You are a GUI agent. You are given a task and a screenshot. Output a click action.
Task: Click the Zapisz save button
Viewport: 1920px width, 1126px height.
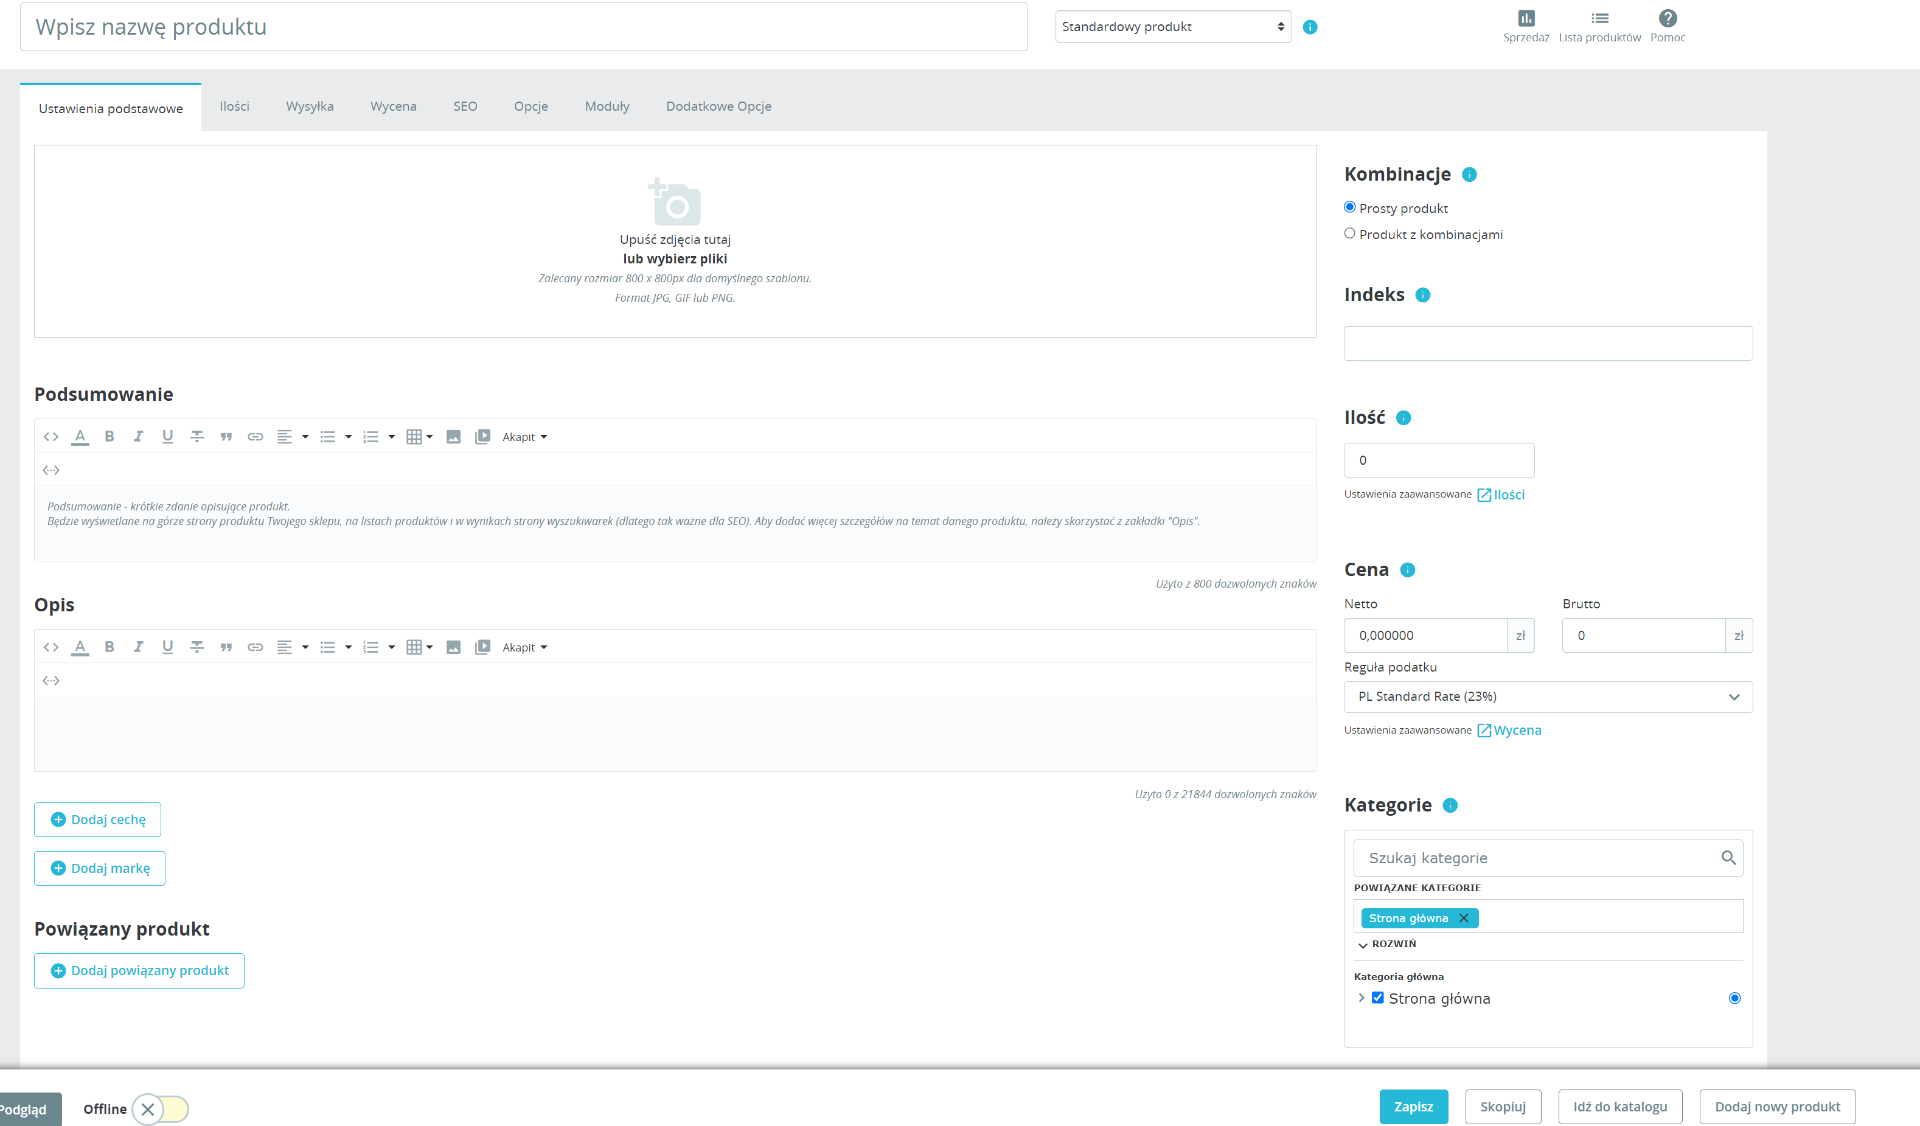tap(1413, 1107)
